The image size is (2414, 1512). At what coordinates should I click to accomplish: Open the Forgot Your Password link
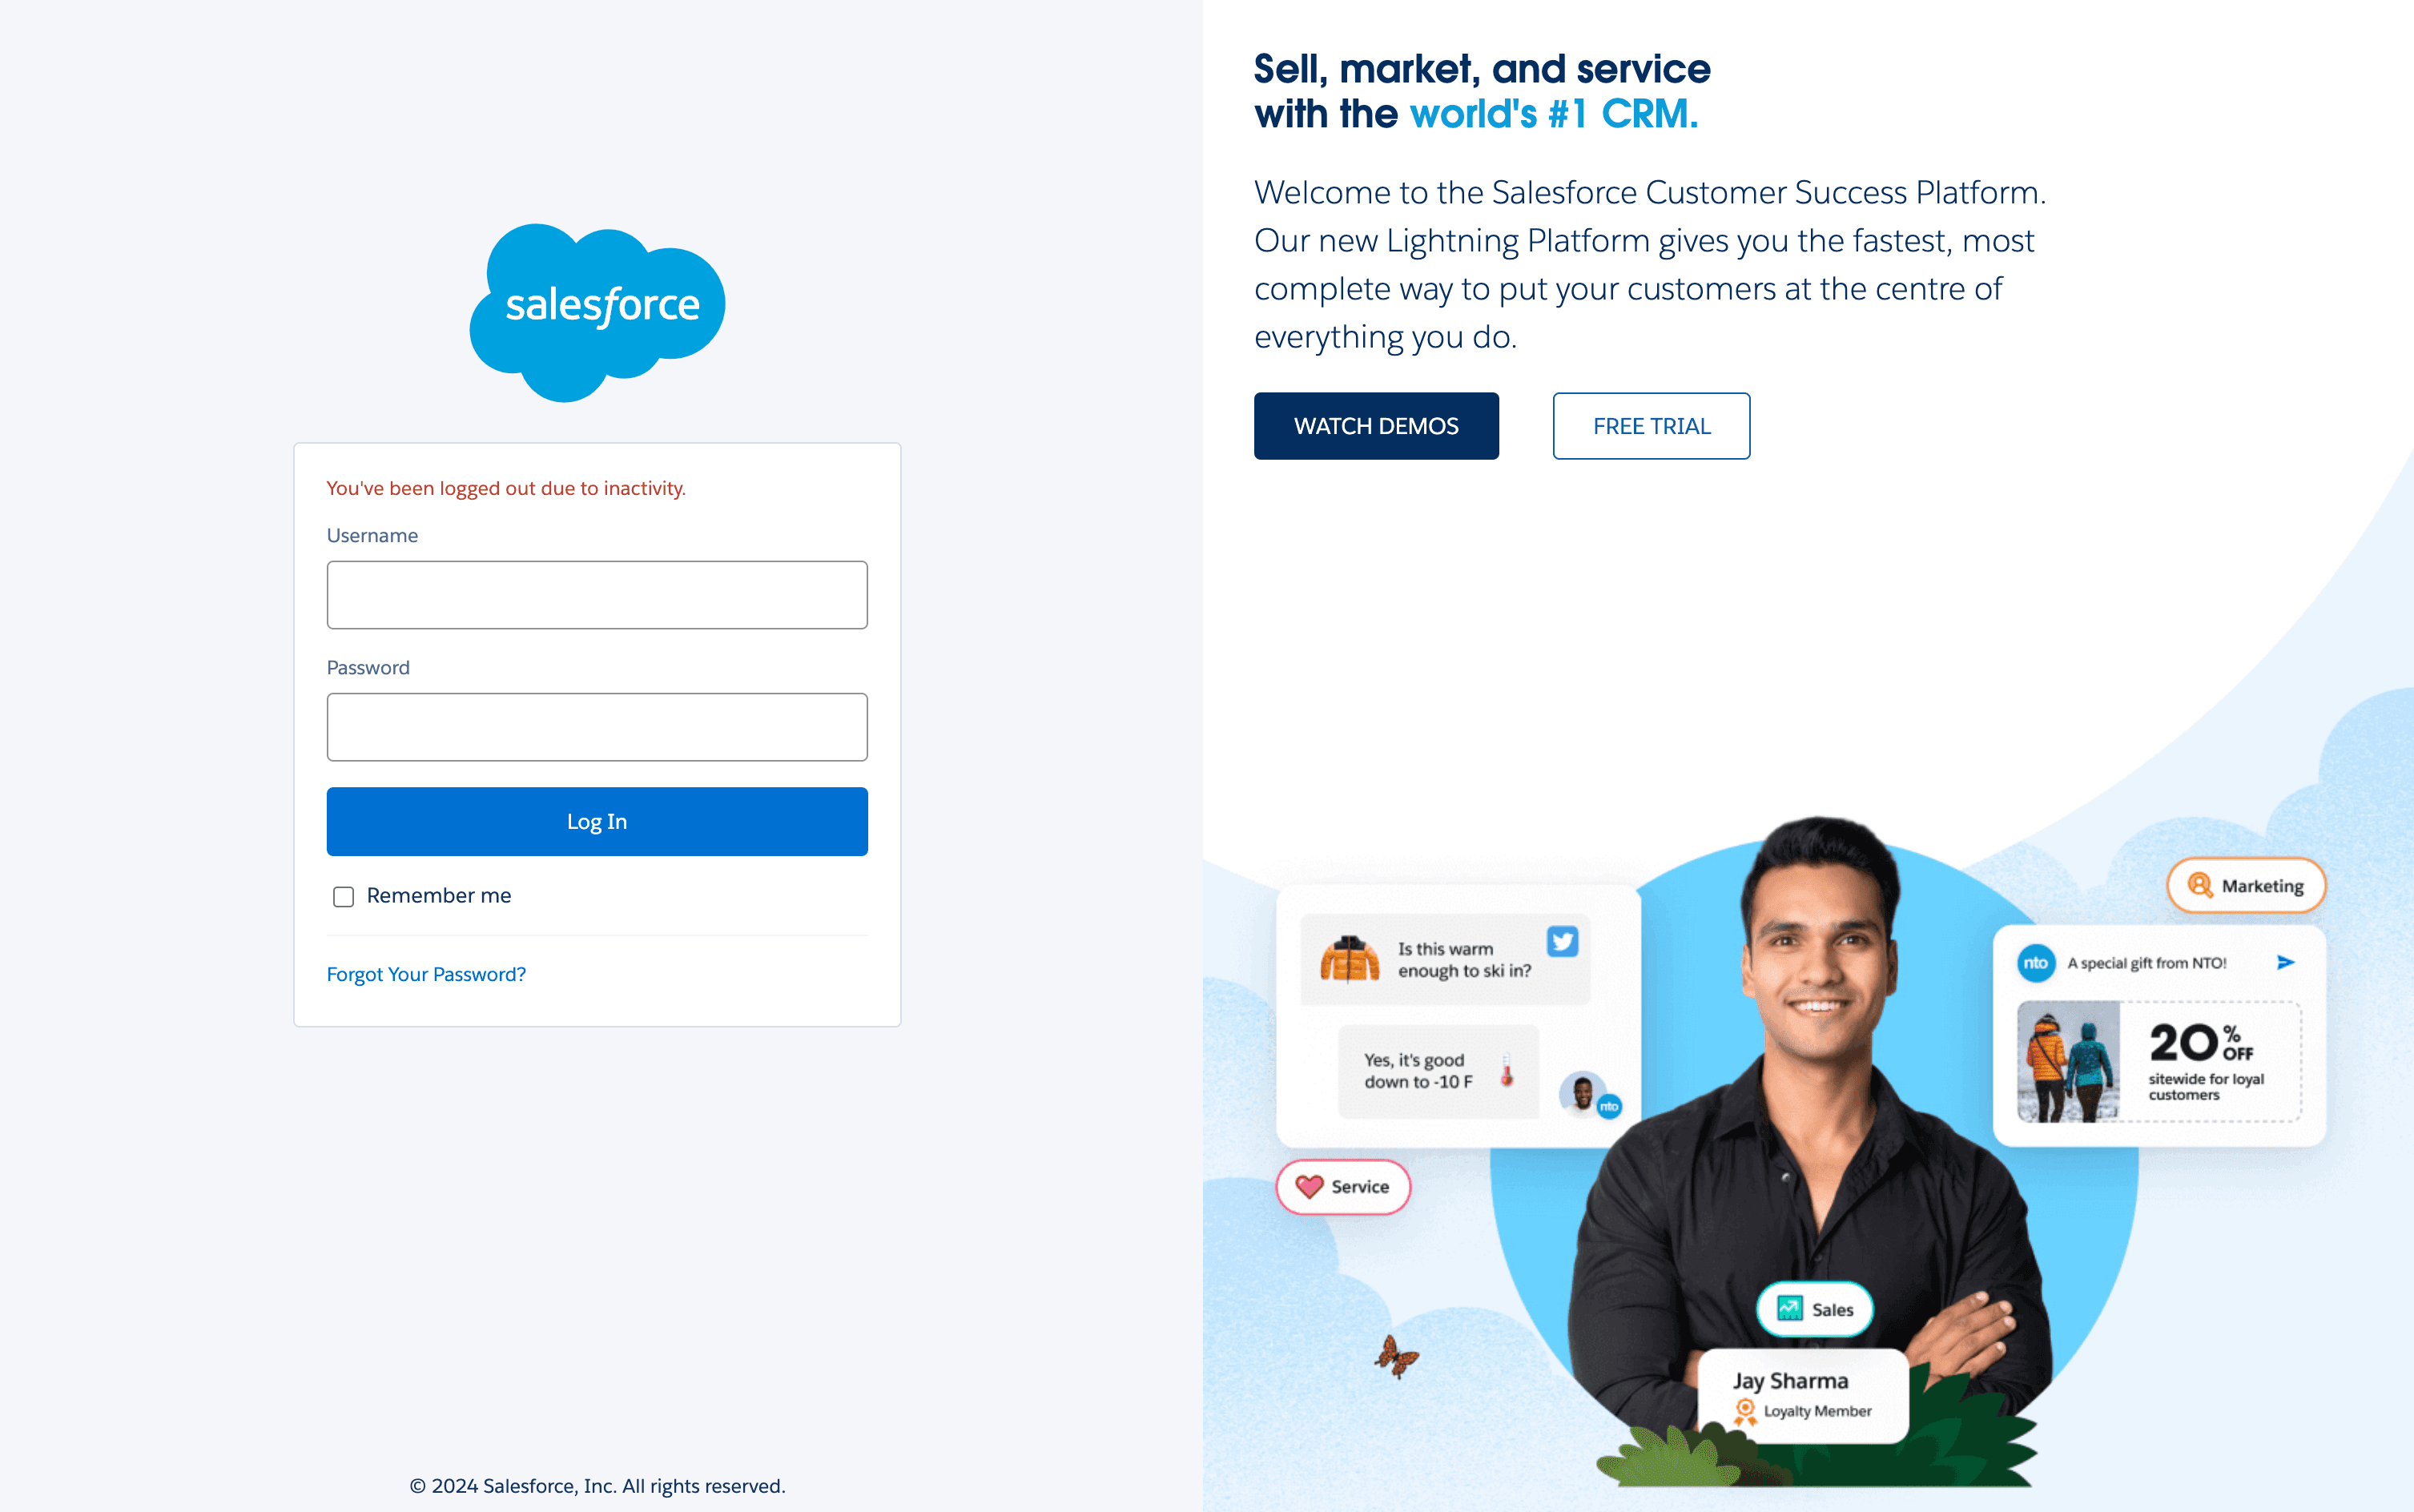426,974
